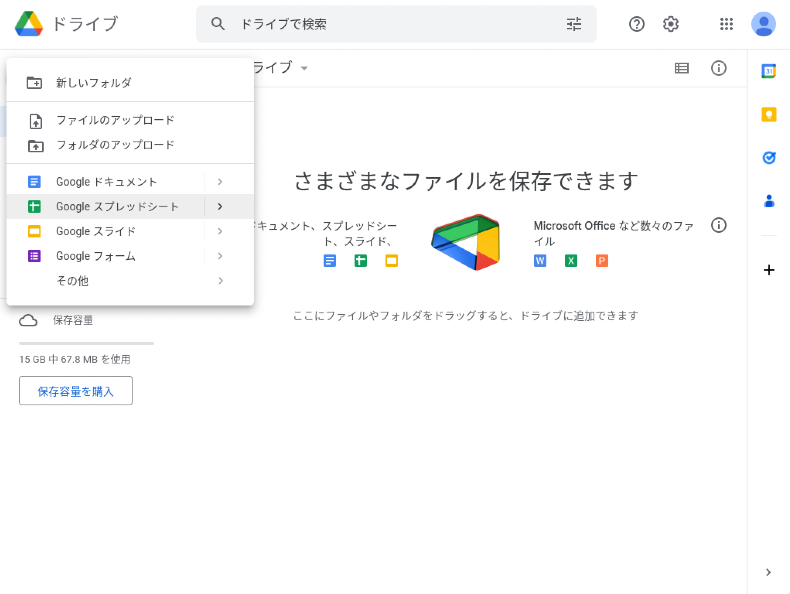Viewport: 790px width, 594px height.
Task: Click the storage usage progress bar
Action: [86, 343]
